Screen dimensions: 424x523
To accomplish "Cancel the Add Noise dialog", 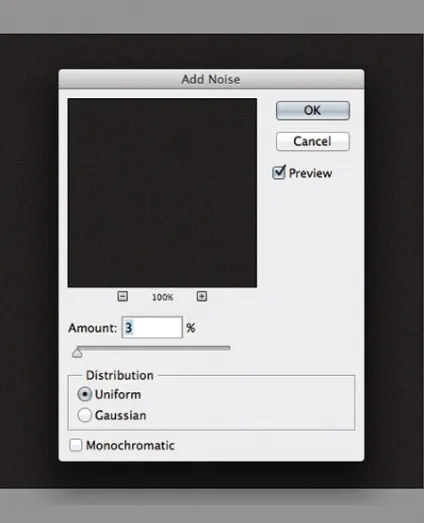I will [x=313, y=141].
